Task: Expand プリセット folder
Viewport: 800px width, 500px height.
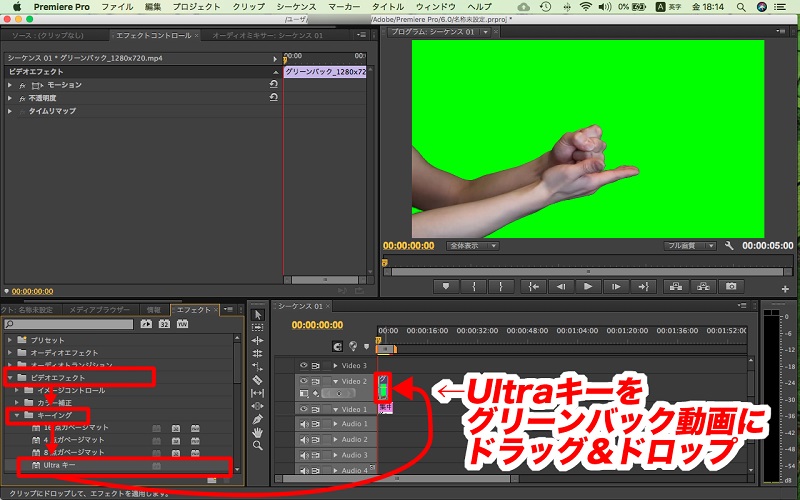Action: (10, 340)
